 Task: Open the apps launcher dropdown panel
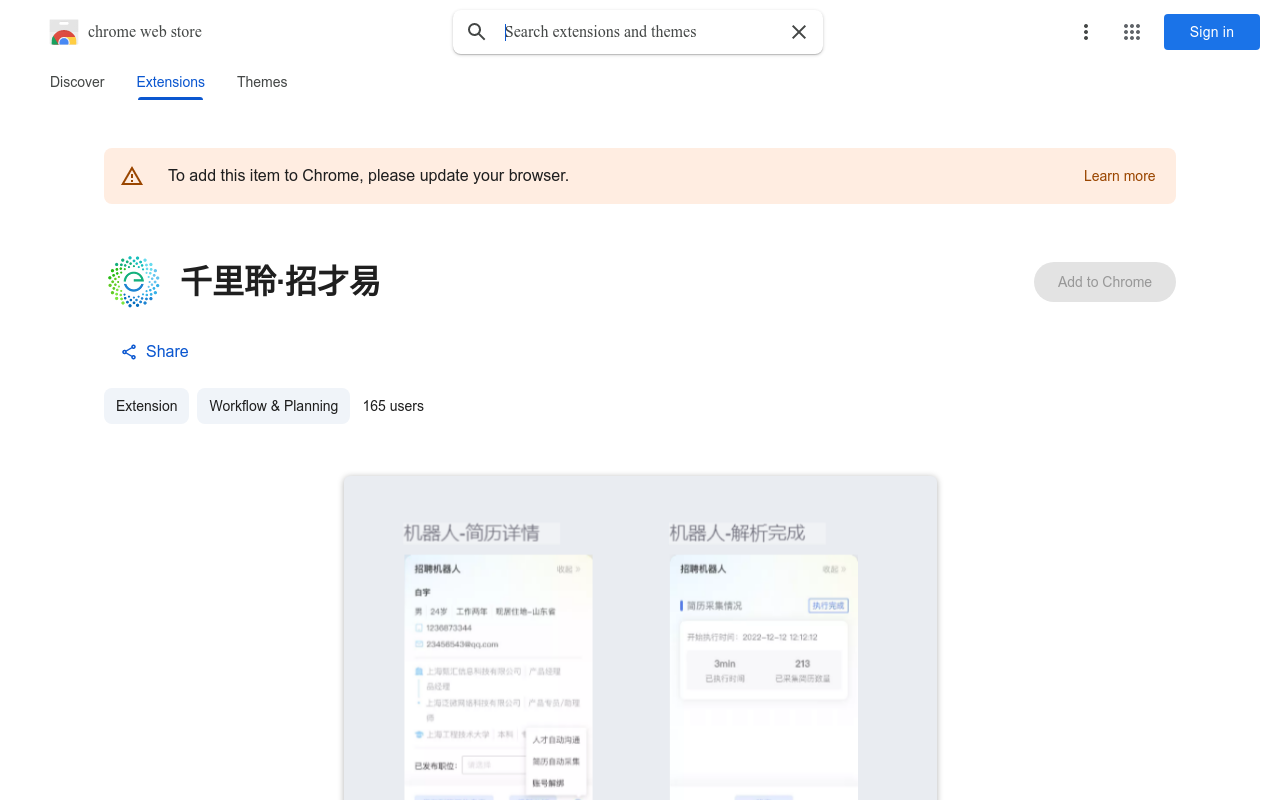click(x=1132, y=32)
